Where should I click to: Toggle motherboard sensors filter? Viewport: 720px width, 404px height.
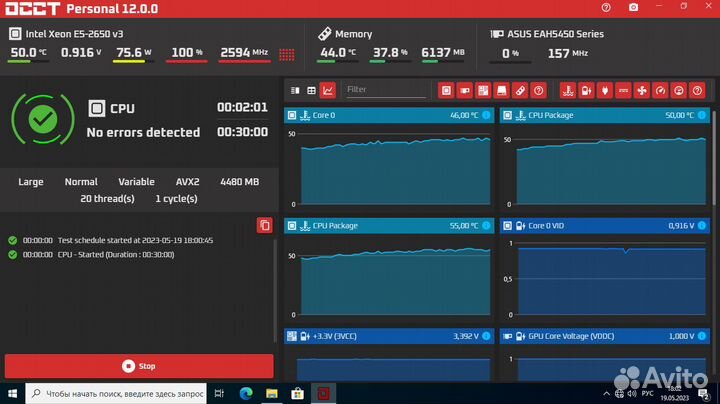(x=483, y=90)
